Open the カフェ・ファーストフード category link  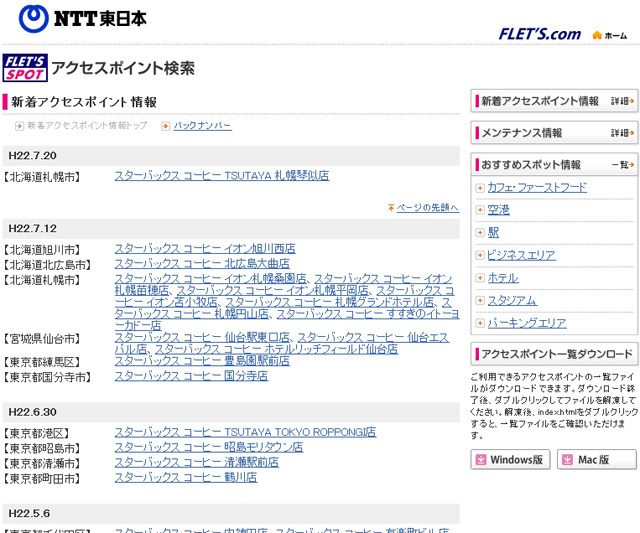tap(537, 188)
